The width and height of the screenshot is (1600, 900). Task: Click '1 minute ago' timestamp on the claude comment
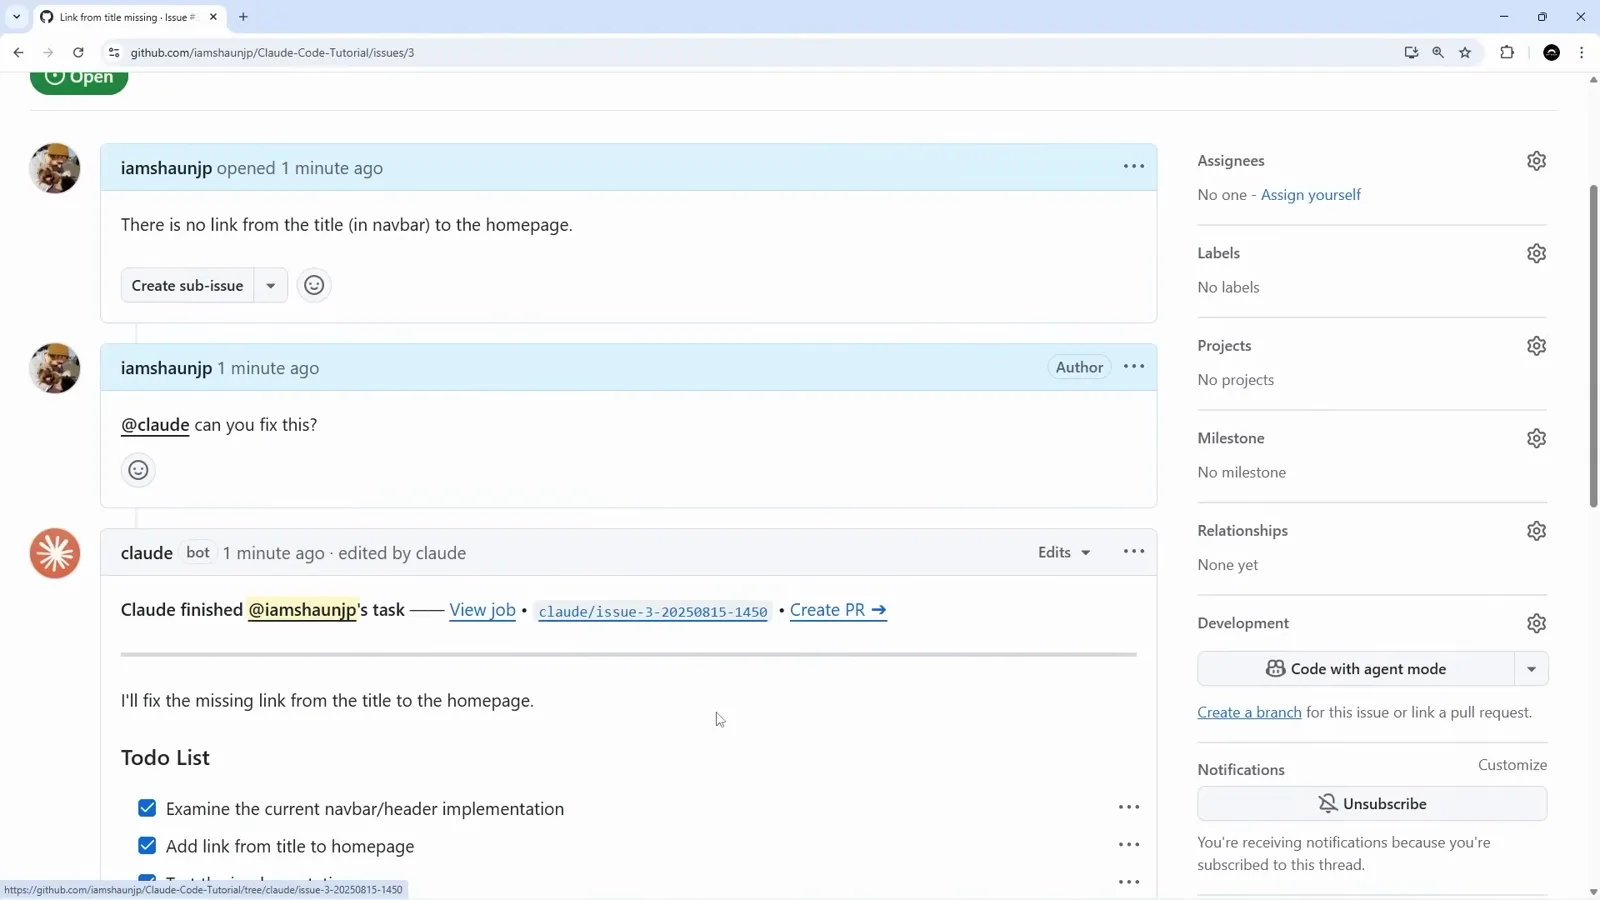(273, 553)
